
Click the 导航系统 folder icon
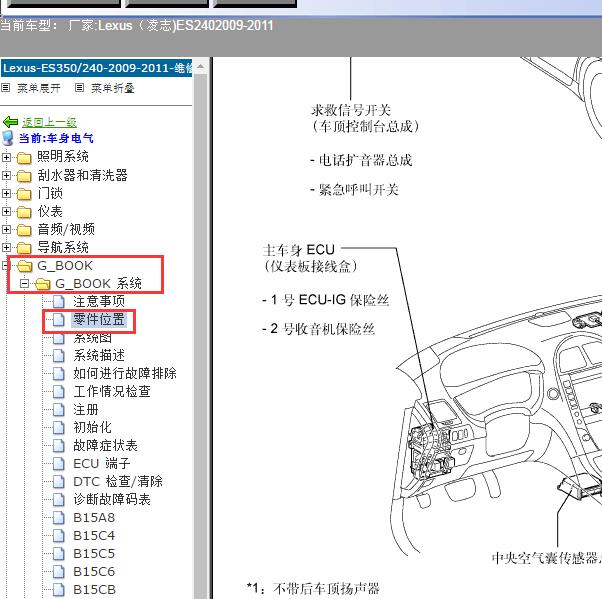[x=24, y=248]
